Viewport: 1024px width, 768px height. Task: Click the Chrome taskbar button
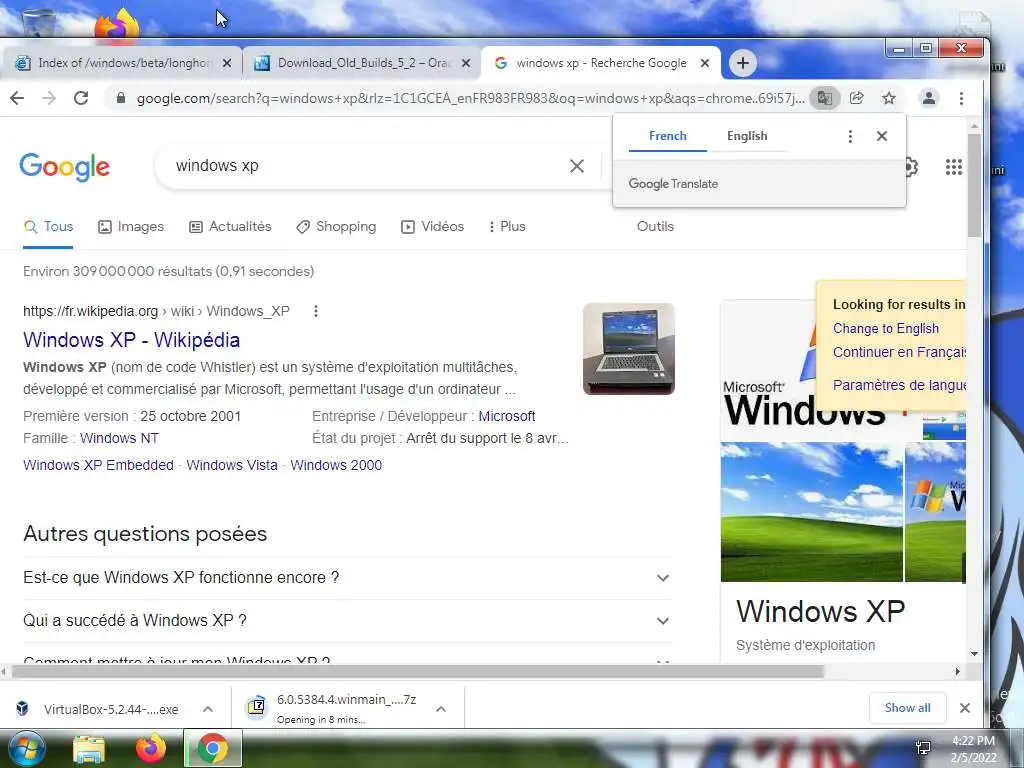click(x=212, y=748)
